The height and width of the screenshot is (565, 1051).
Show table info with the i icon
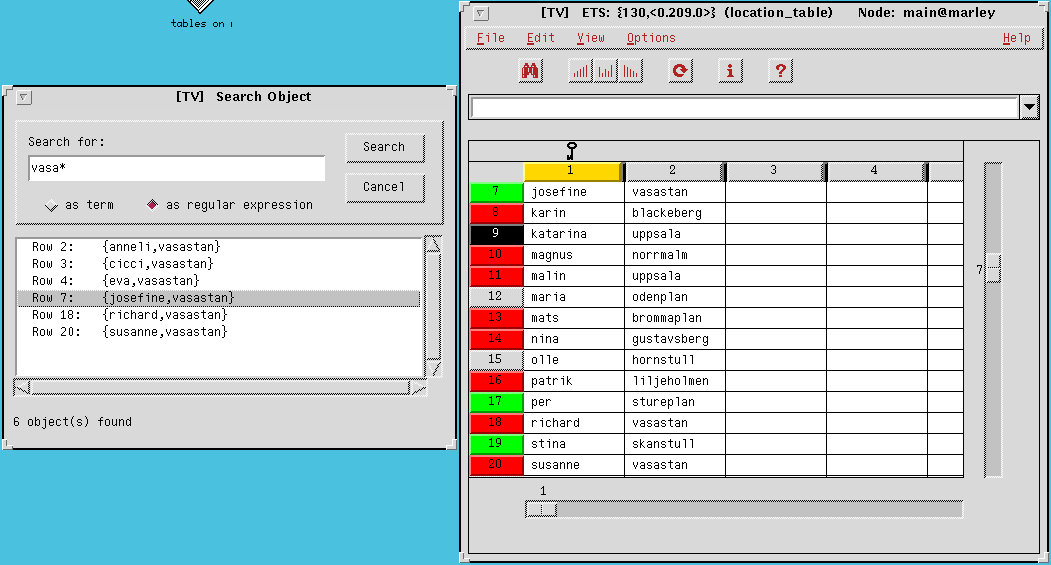pyautogui.click(x=731, y=70)
